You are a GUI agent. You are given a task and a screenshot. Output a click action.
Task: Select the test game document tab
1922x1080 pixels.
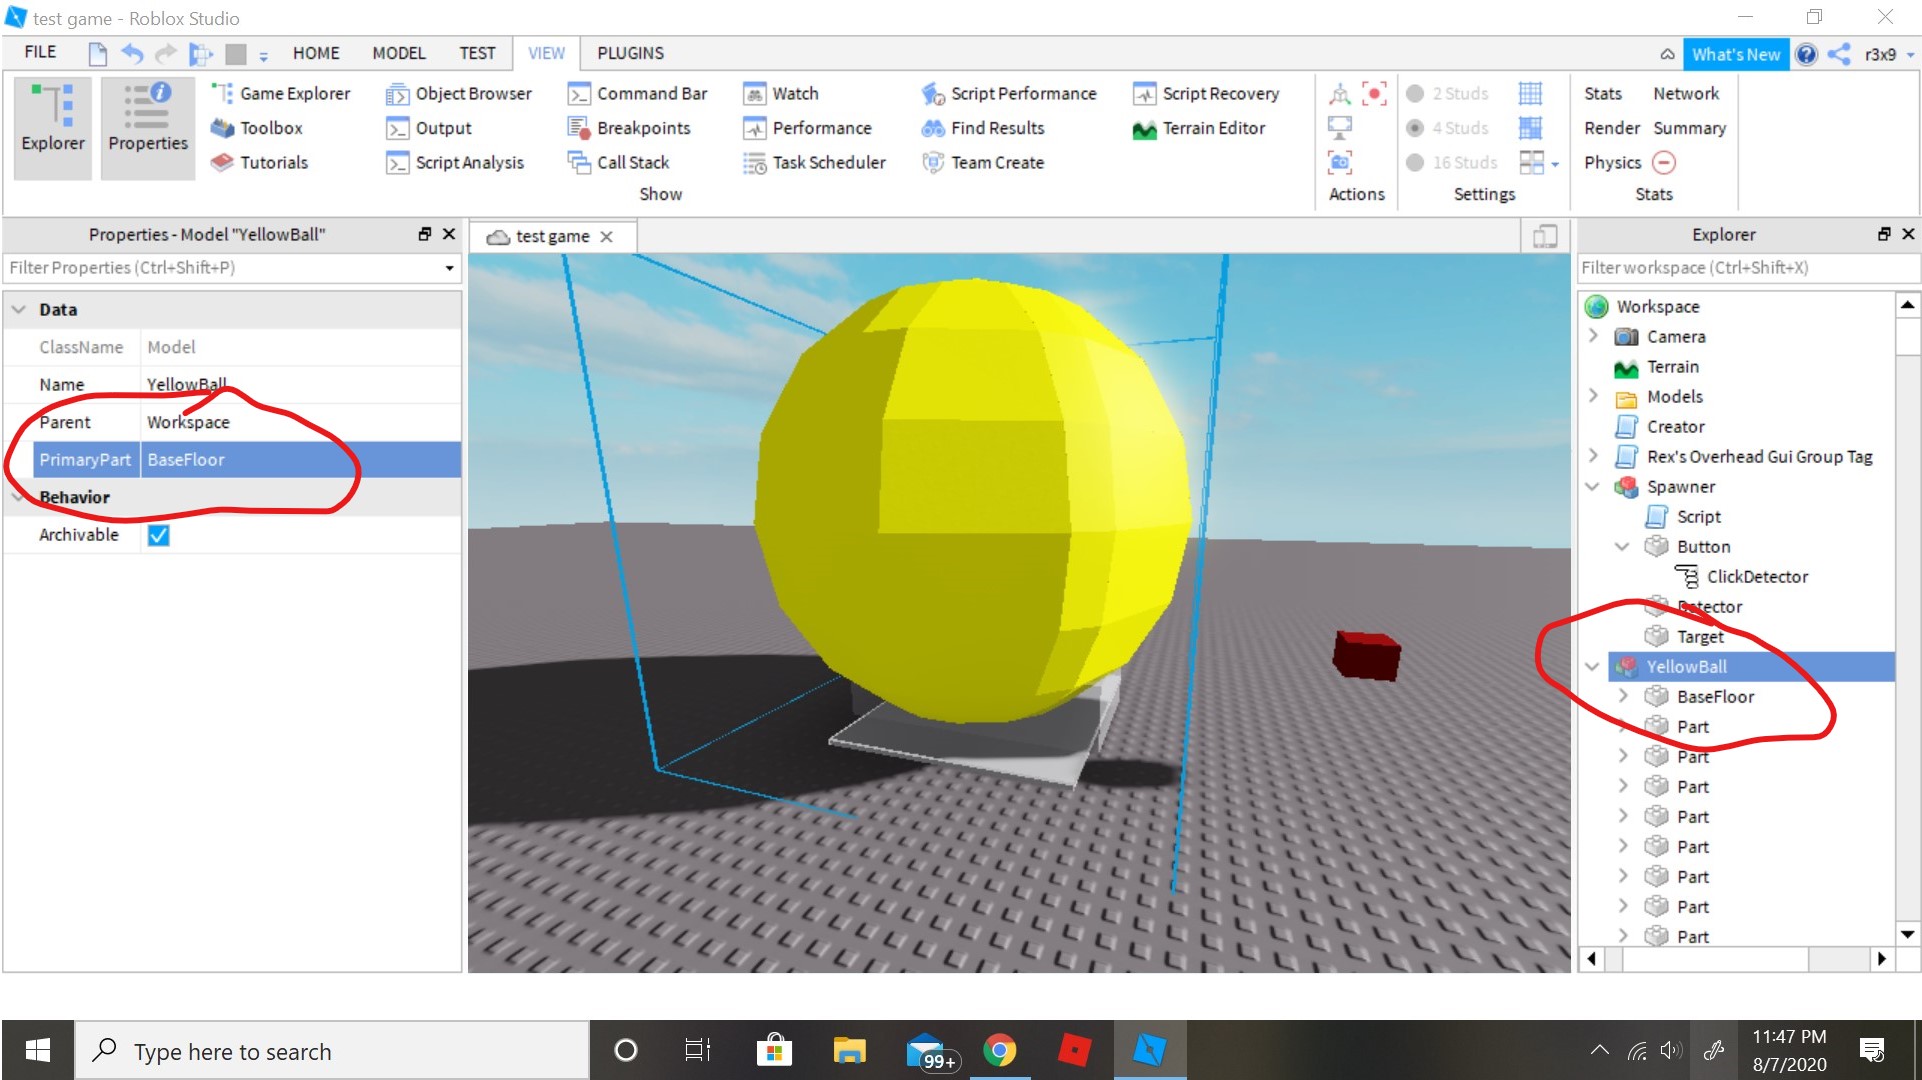click(551, 236)
